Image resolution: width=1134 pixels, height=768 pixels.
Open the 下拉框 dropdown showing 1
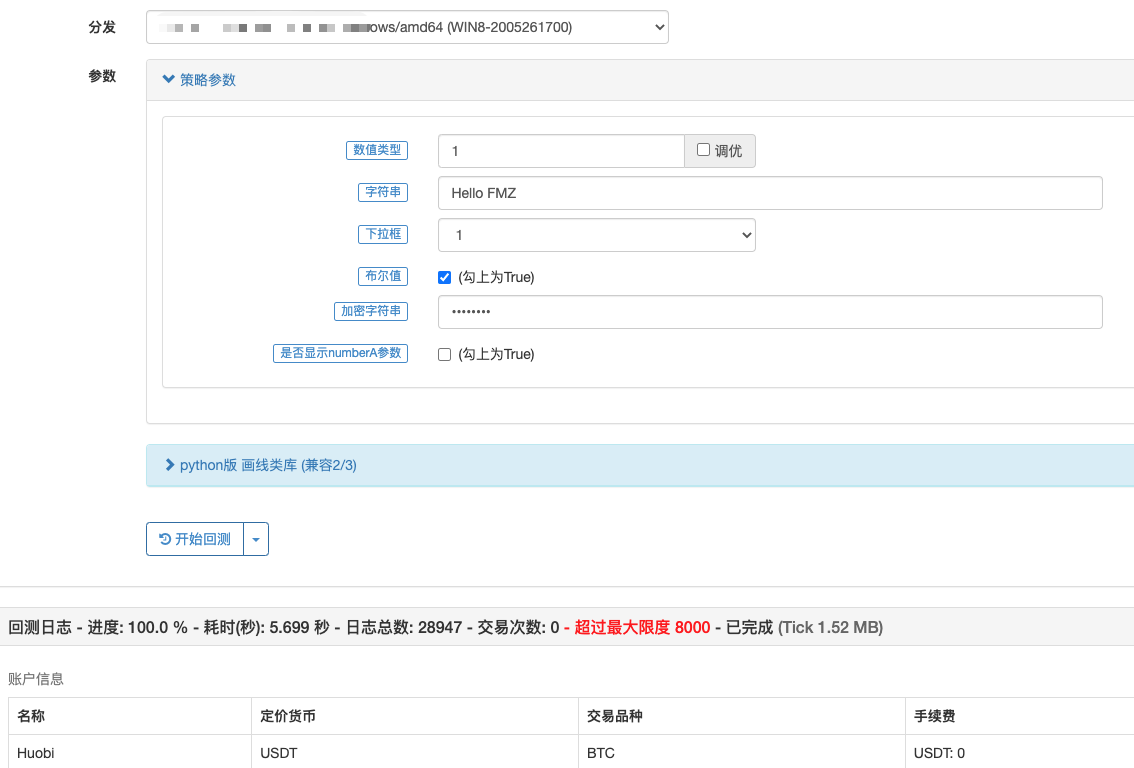(x=597, y=235)
